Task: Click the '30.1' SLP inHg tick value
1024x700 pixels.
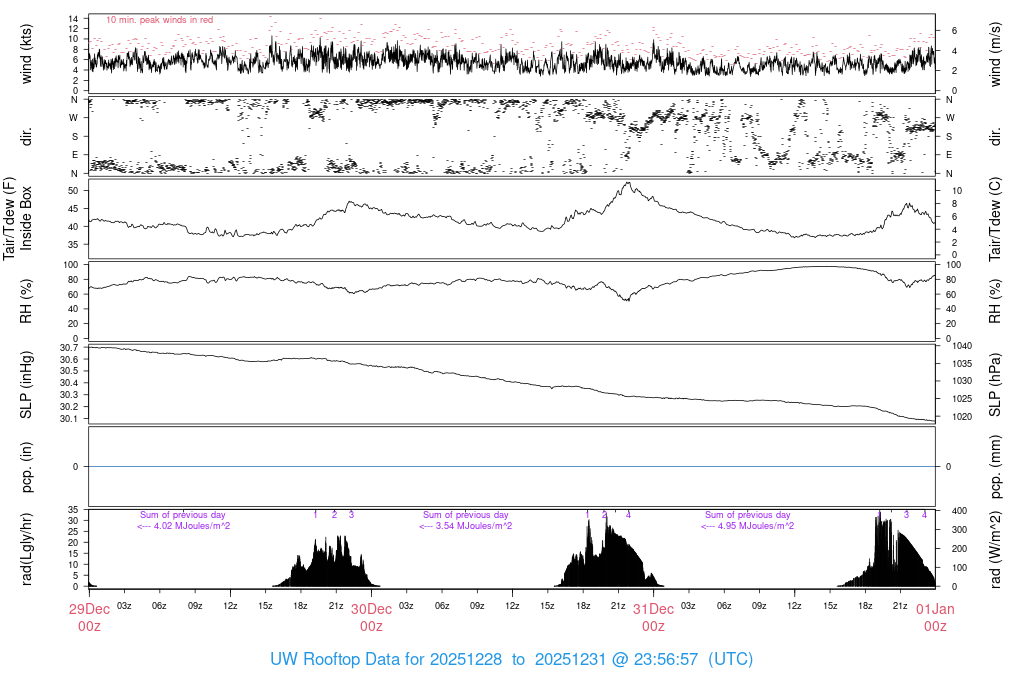Action: point(69,419)
